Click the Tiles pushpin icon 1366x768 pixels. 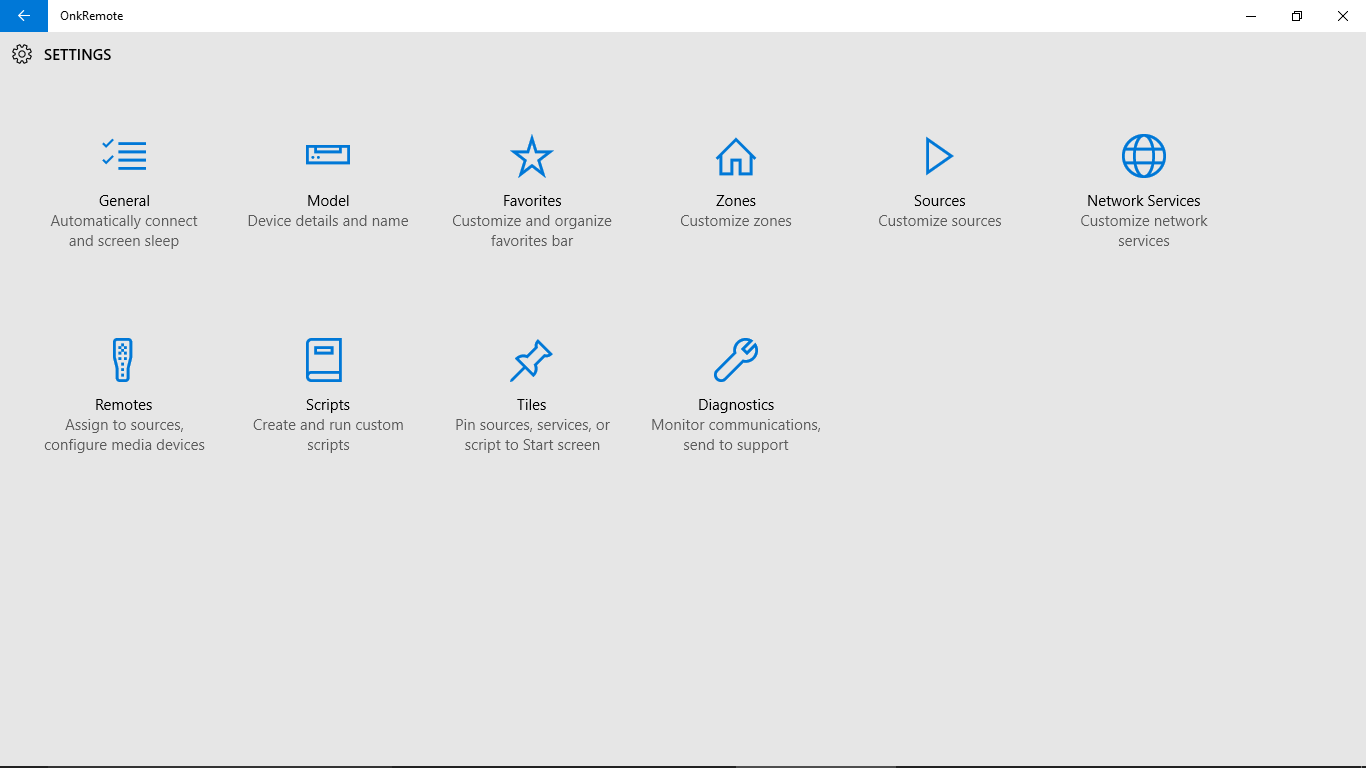tap(531, 360)
